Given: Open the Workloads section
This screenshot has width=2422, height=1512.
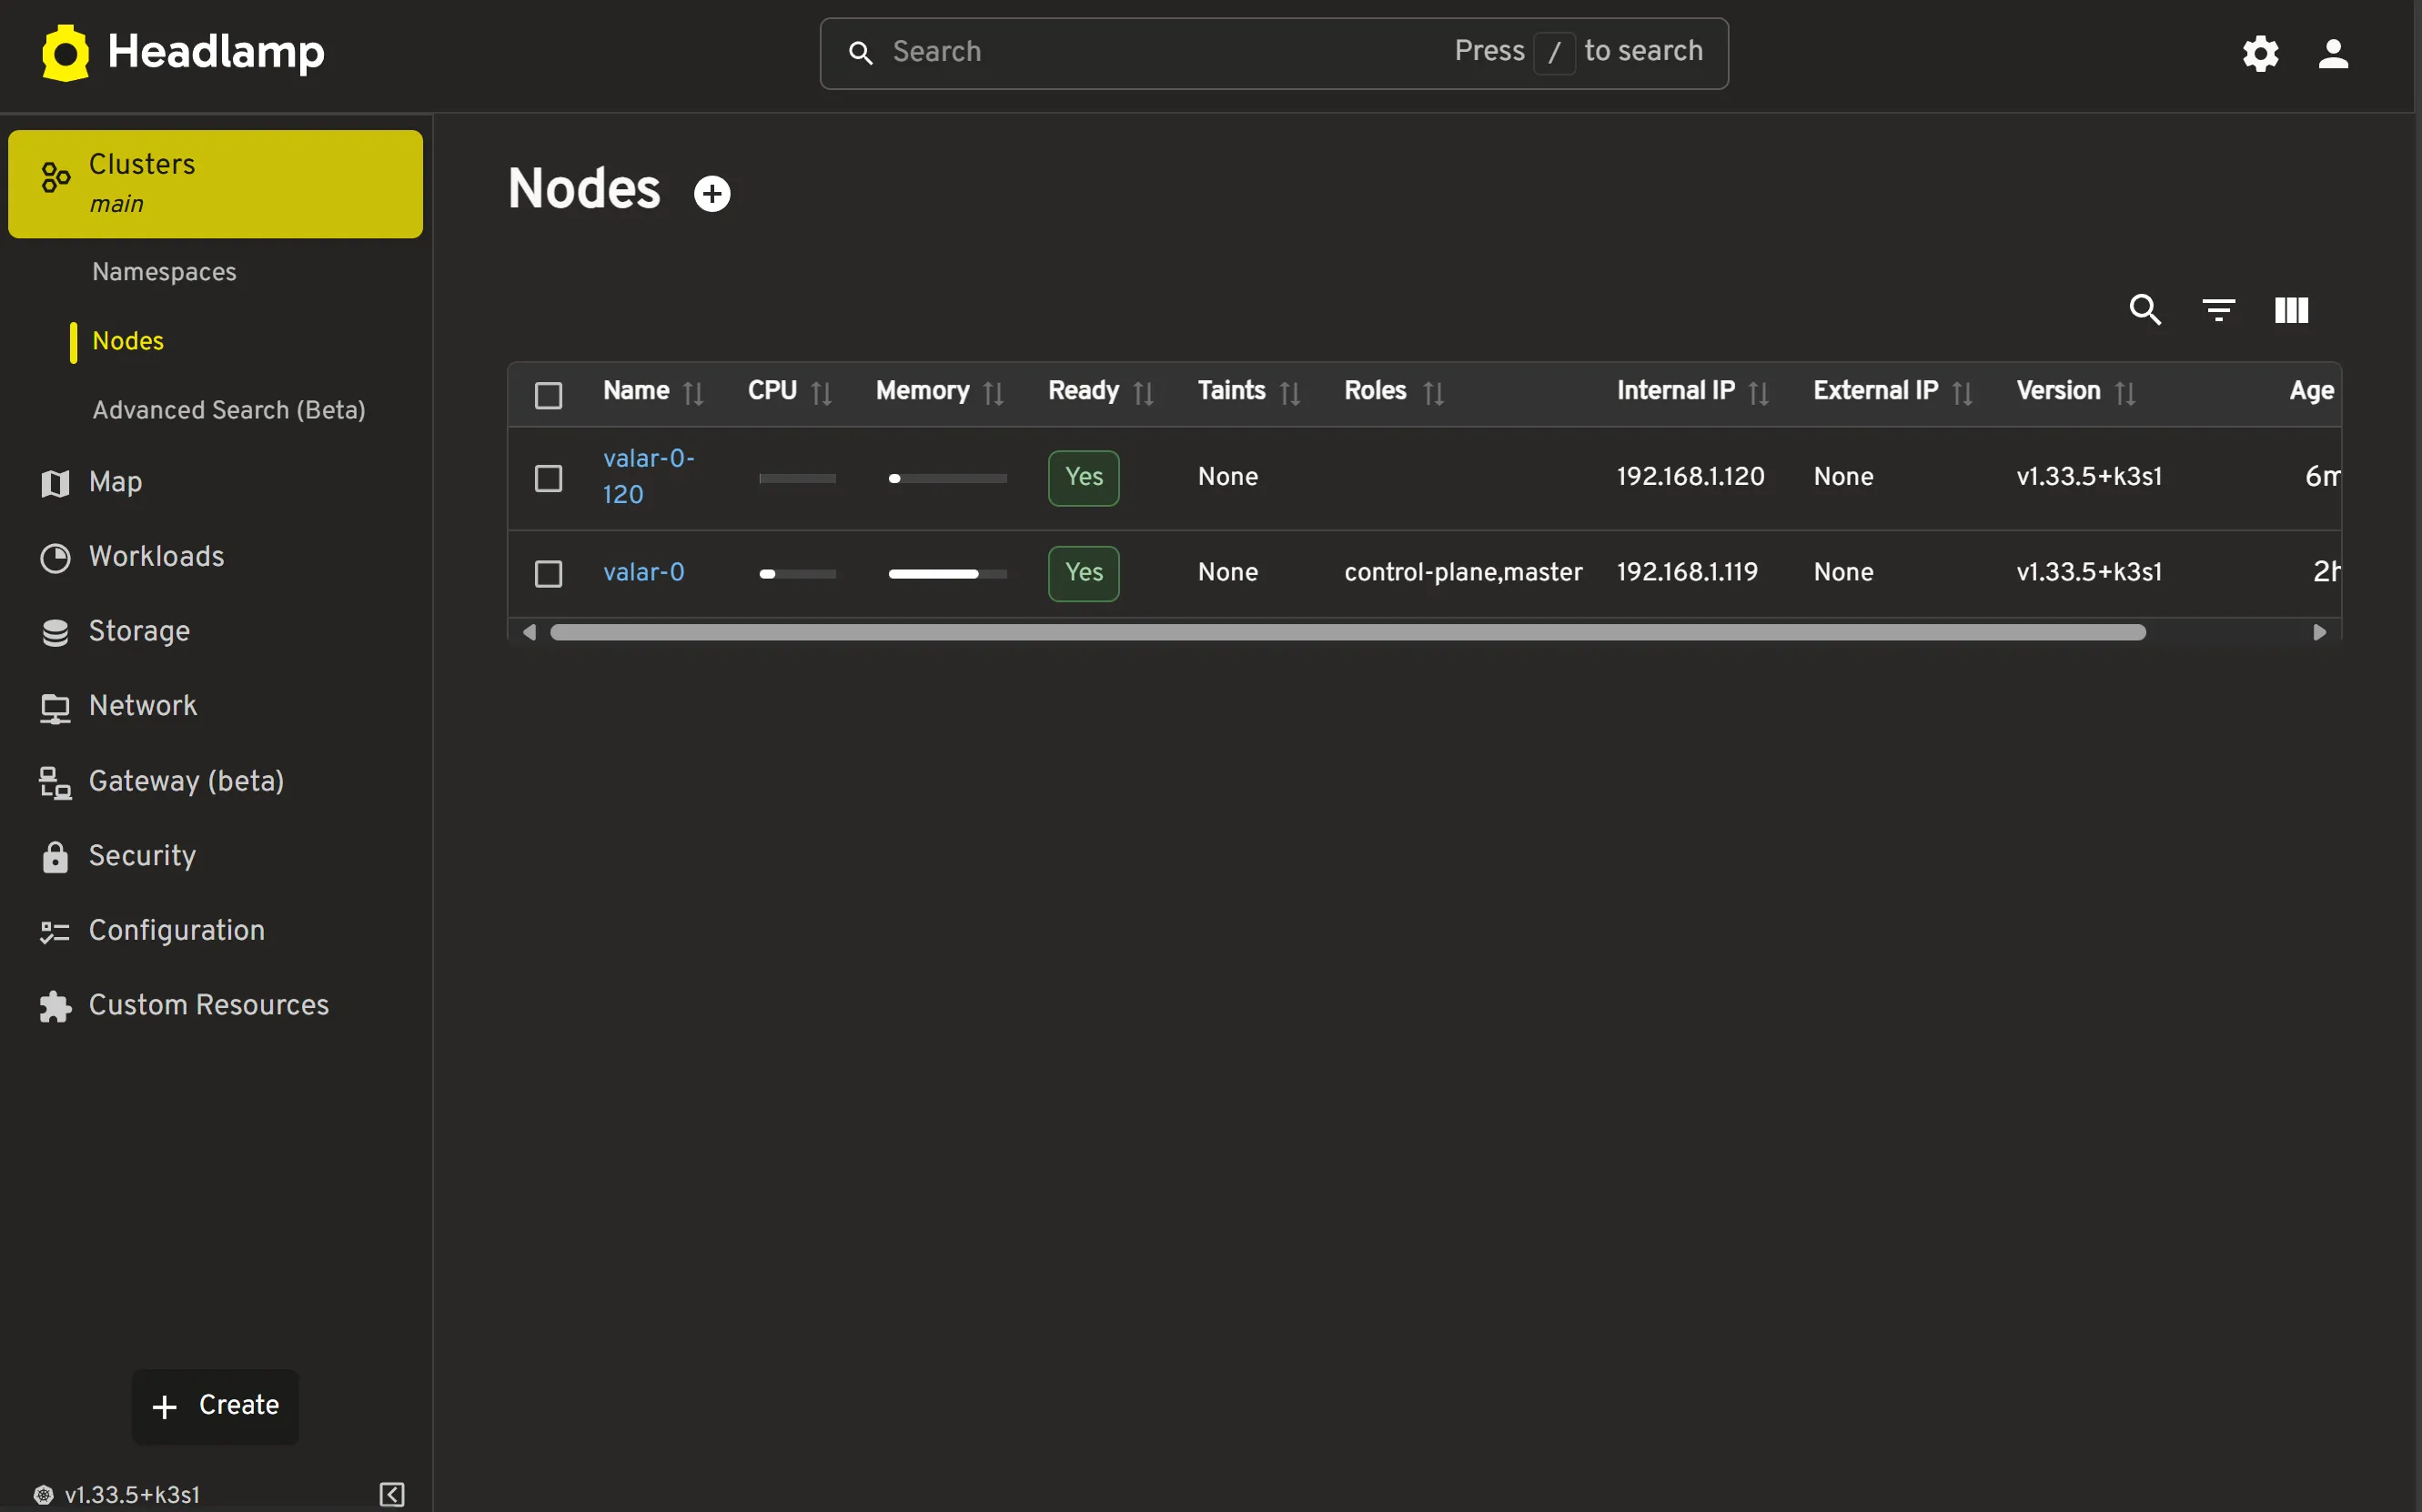Looking at the screenshot, I should coord(157,556).
